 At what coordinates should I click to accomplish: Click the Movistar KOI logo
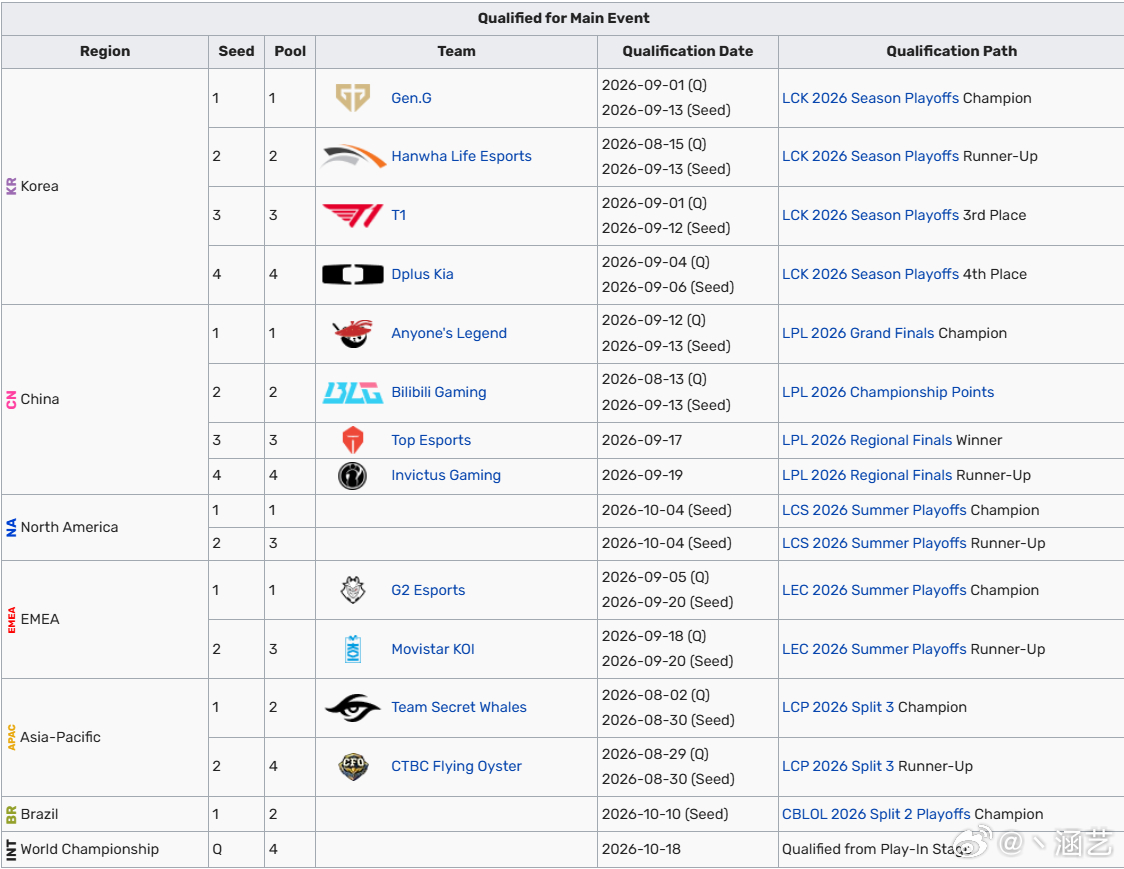pos(353,649)
